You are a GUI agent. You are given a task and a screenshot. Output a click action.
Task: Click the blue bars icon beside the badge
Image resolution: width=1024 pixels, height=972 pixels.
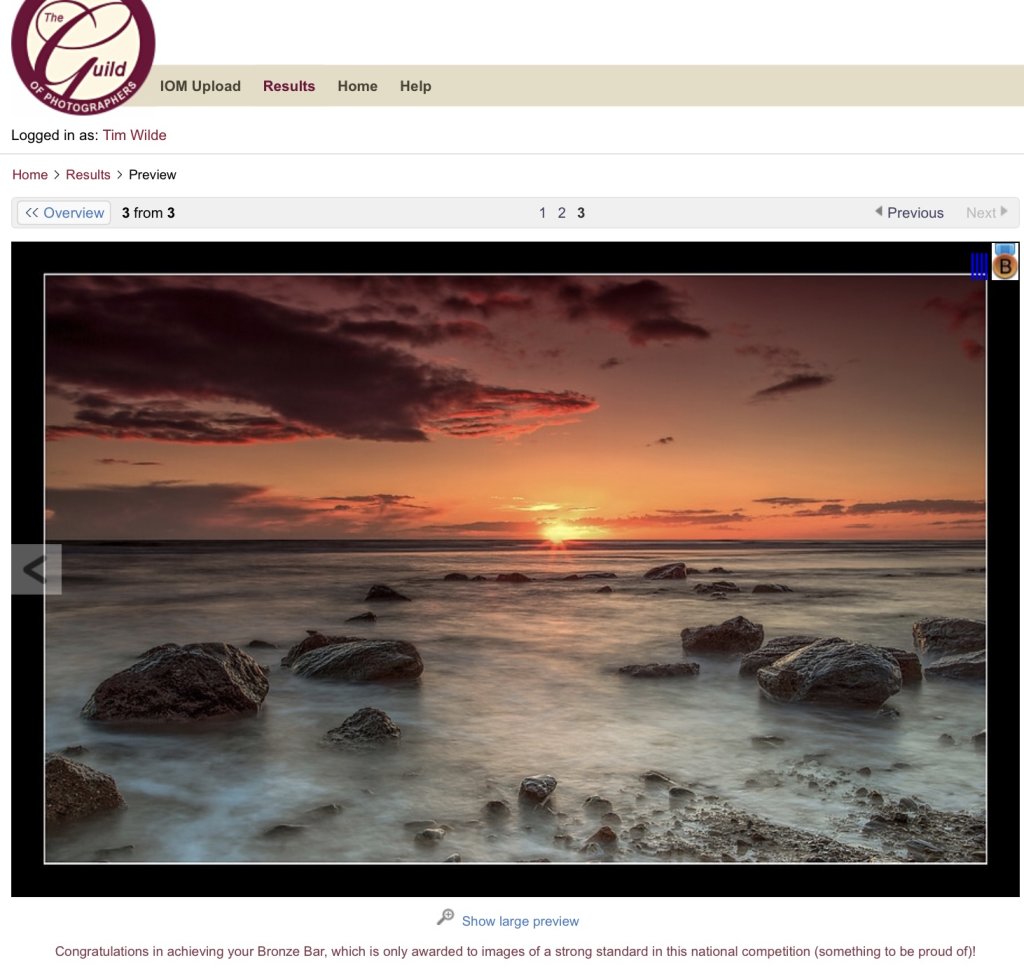980,265
